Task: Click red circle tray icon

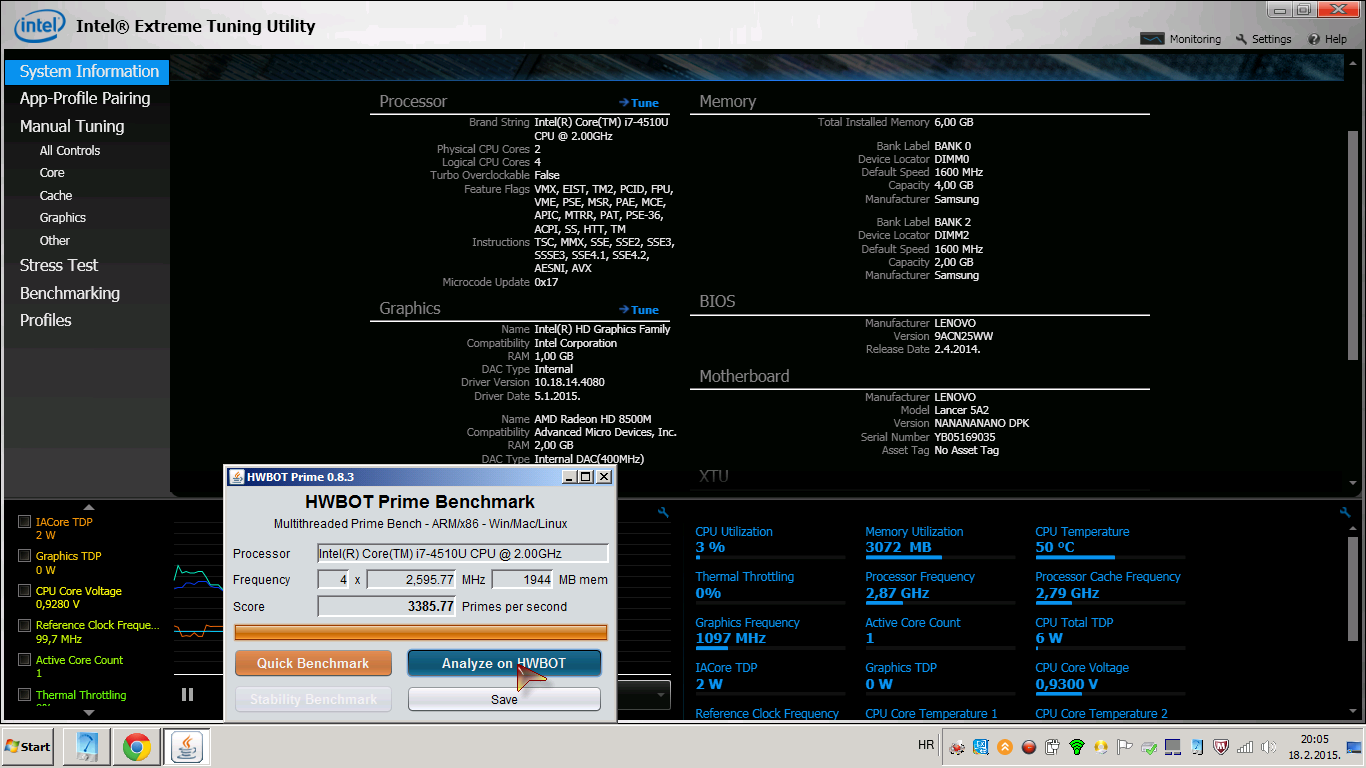Action: [1029, 747]
